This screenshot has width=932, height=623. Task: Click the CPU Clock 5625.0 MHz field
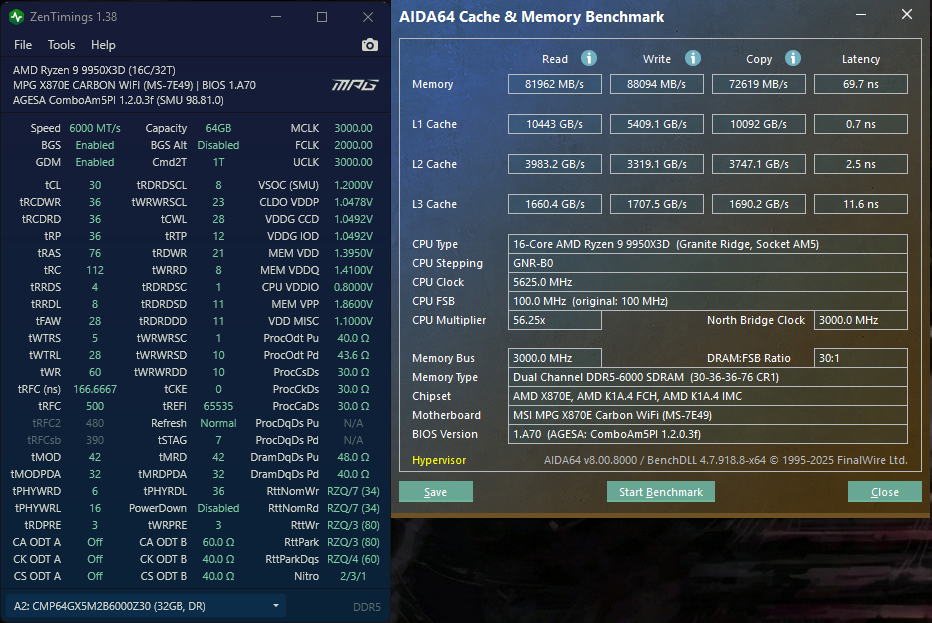[707, 282]
